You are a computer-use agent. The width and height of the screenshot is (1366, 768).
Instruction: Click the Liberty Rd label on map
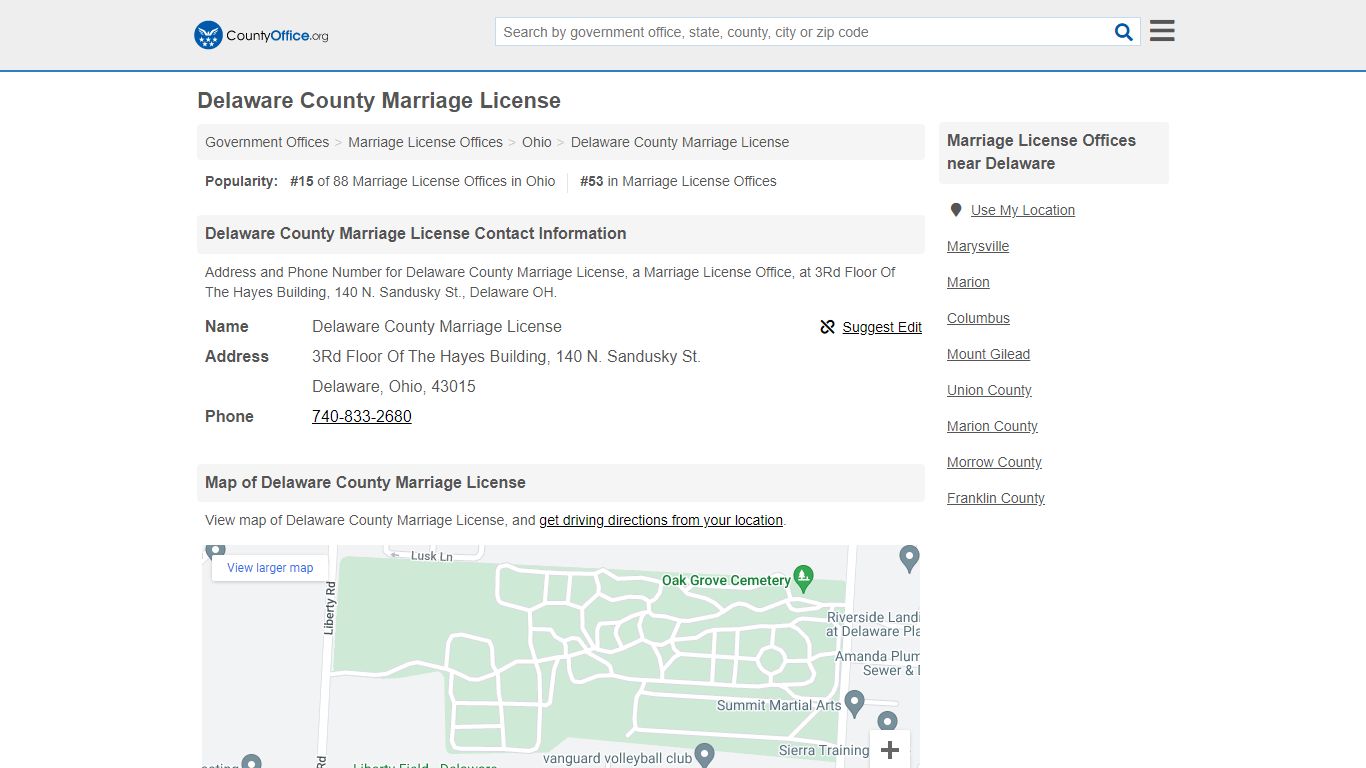tap(329, 607)
